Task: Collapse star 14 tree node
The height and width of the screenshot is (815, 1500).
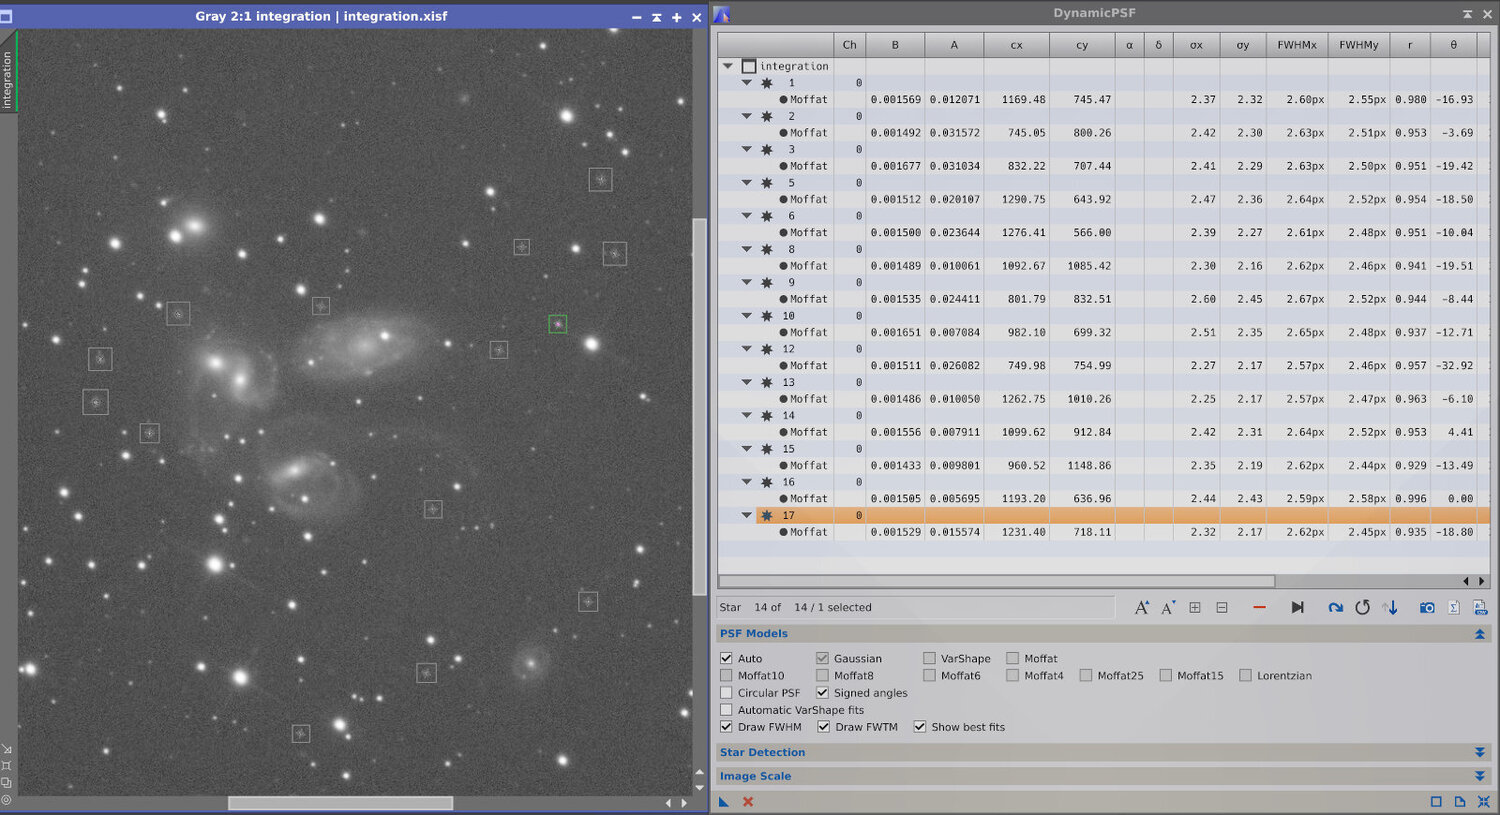Action: click(x=746, y=416)
